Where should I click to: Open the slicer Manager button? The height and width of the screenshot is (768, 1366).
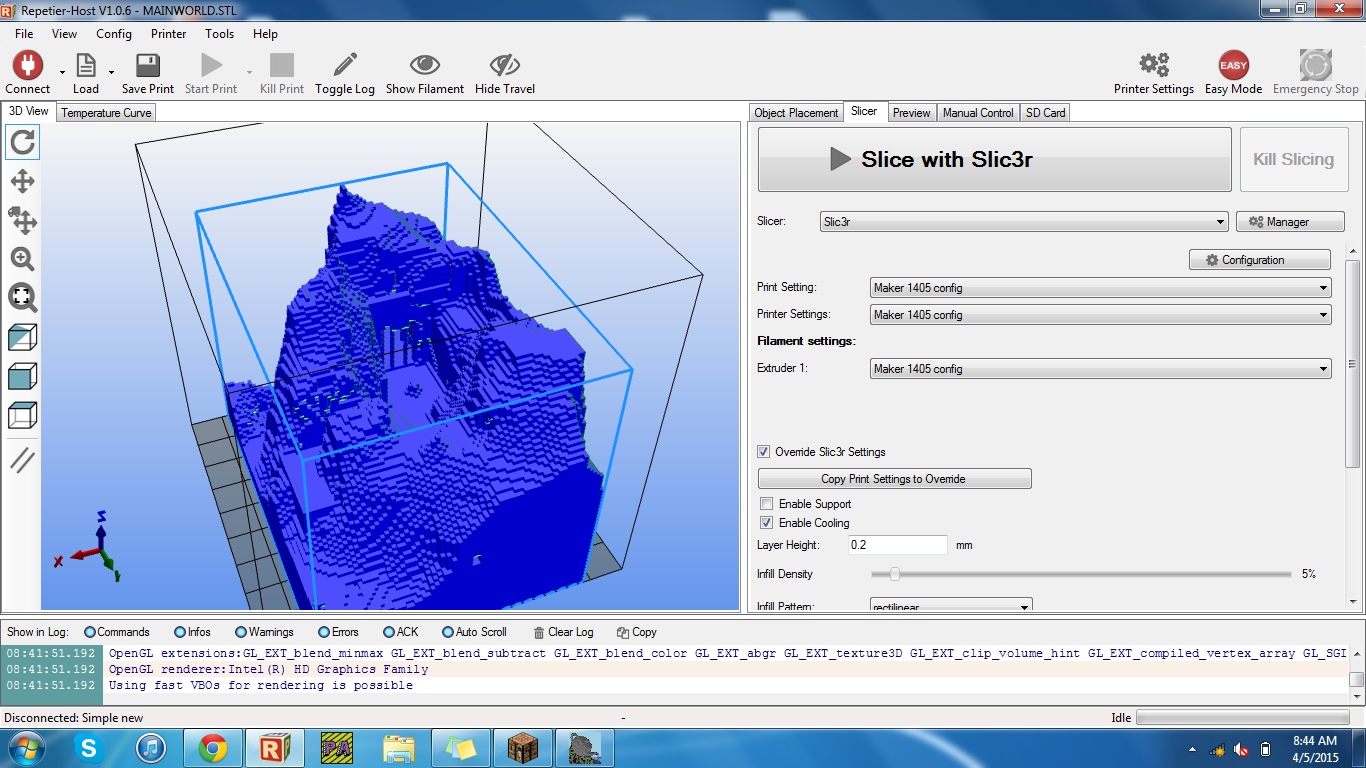pos(1290,222)
